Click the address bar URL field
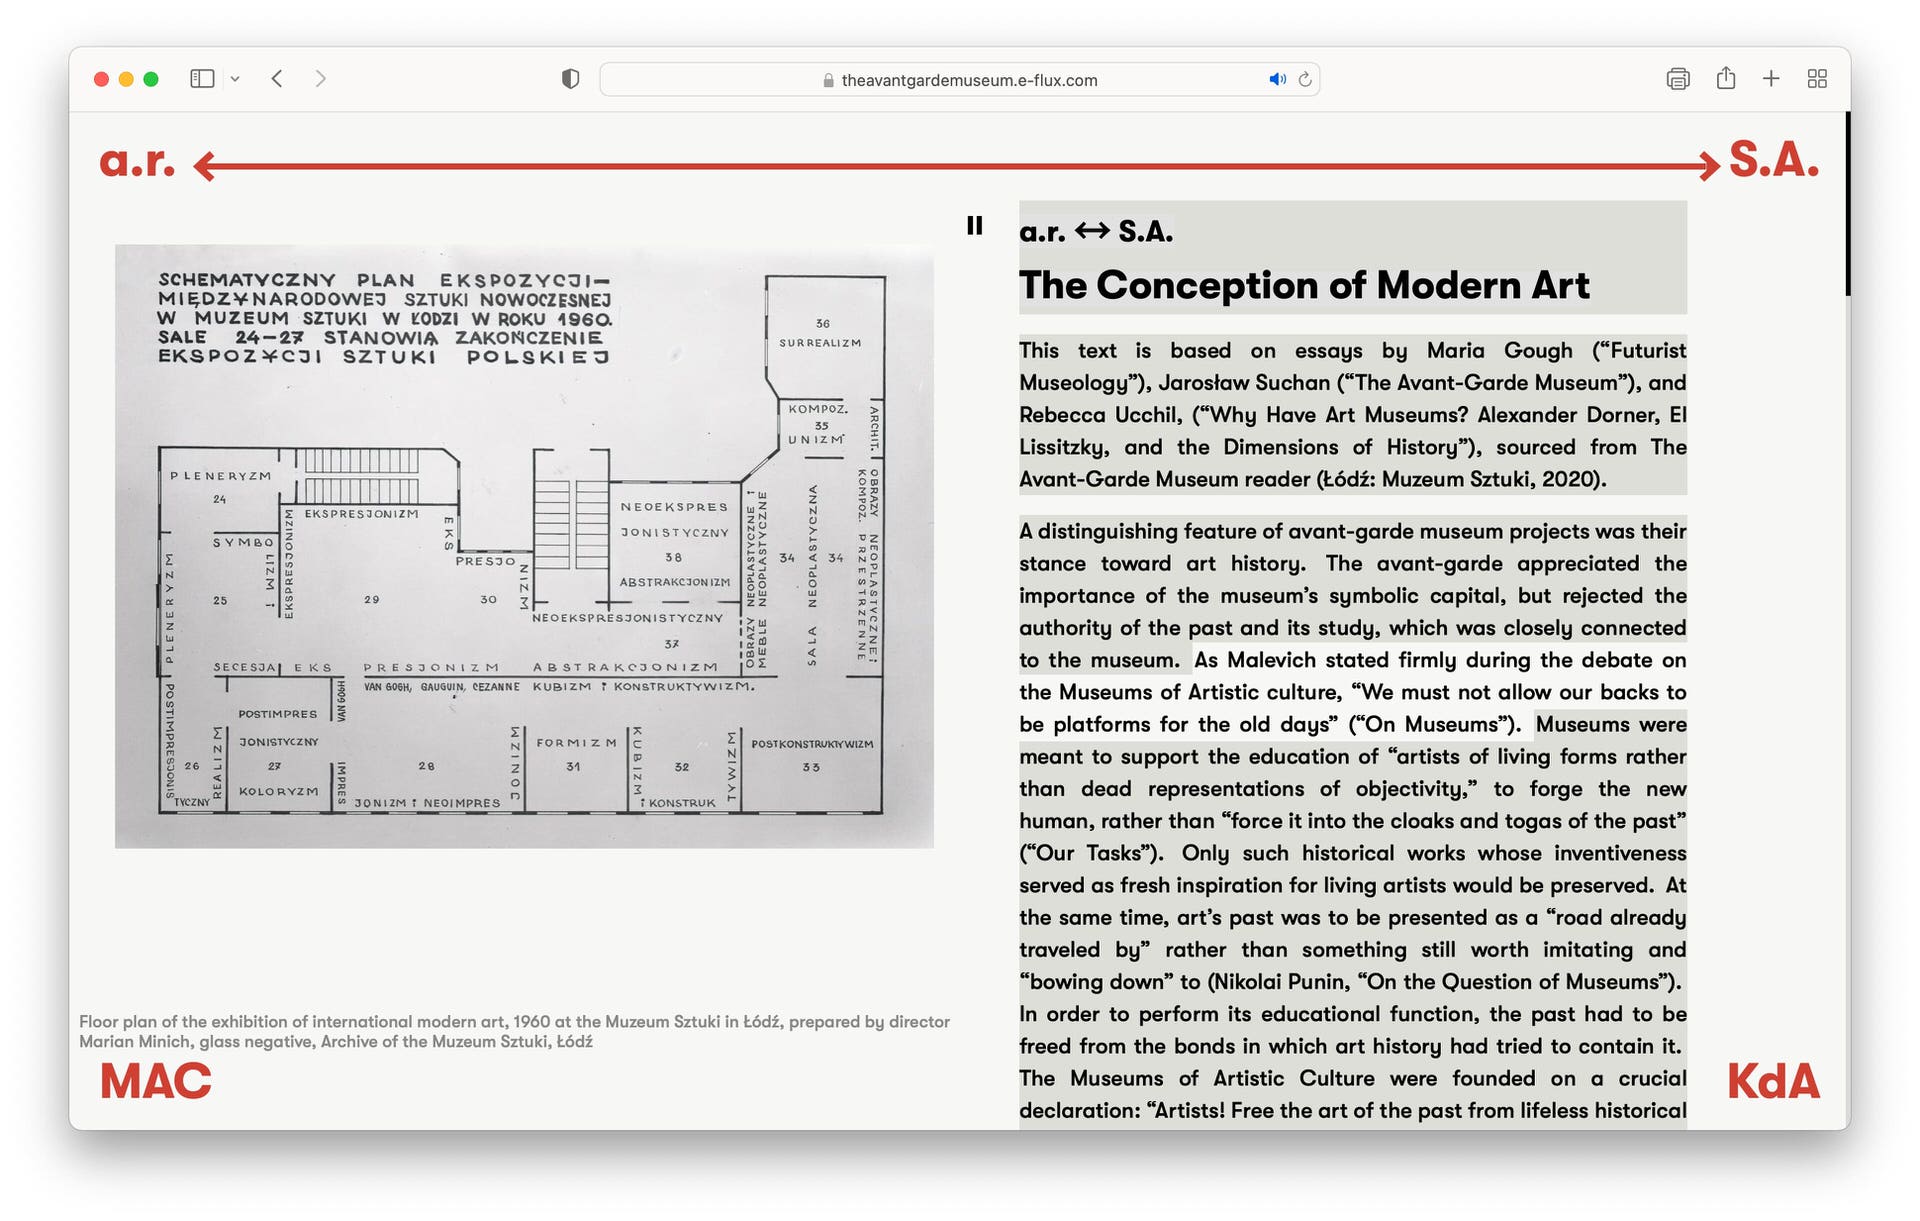Viewport: 1920px width, 1221px height. tap(968, 80)
